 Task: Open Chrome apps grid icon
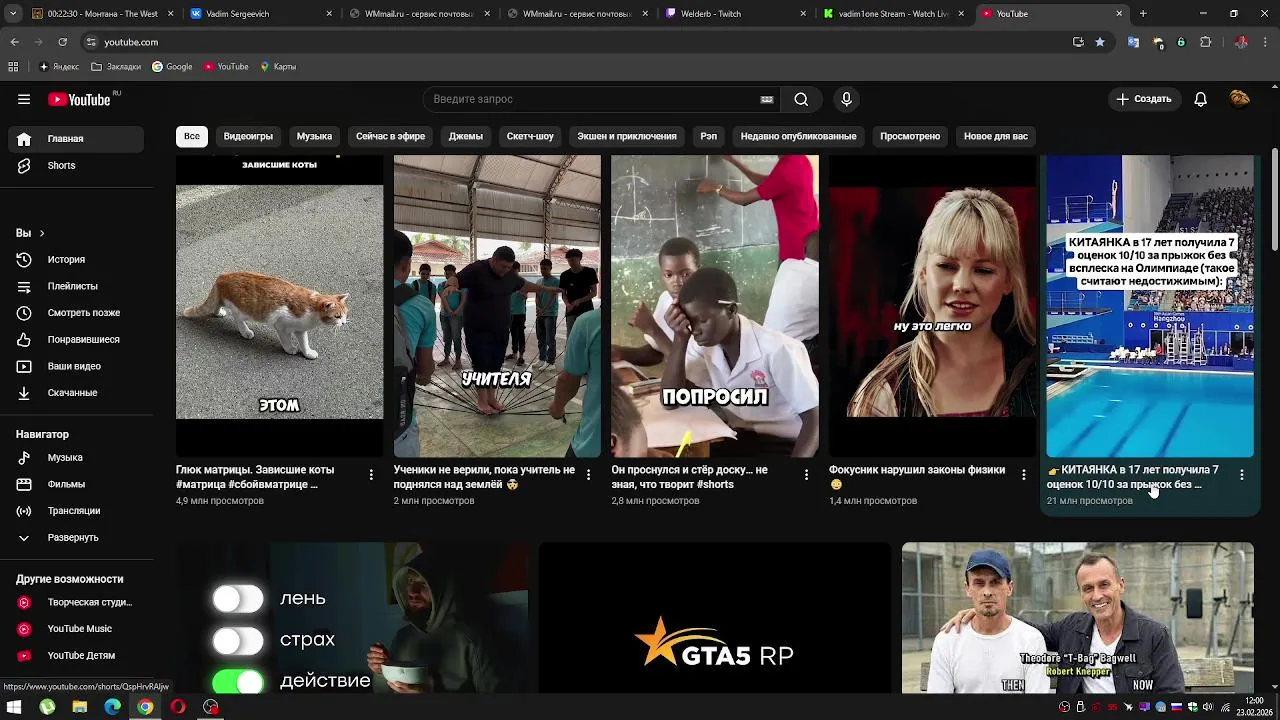click(13, 67)
